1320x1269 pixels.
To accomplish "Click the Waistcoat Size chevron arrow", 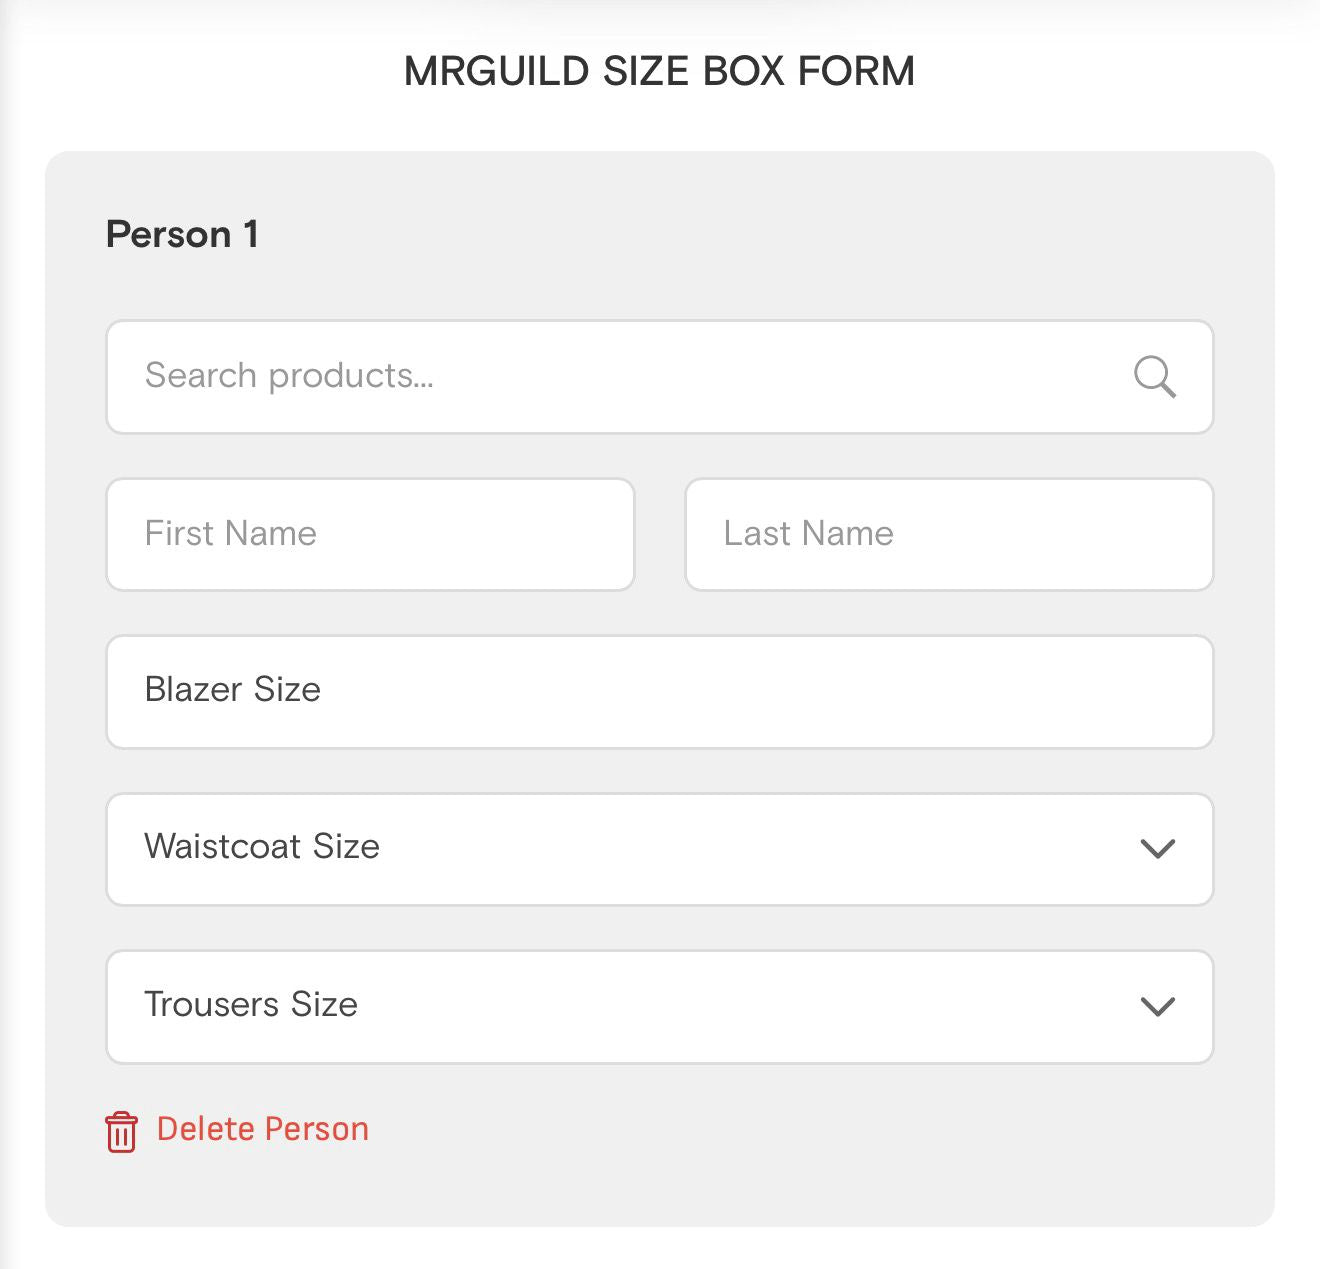I will [x=1157, y=849].
